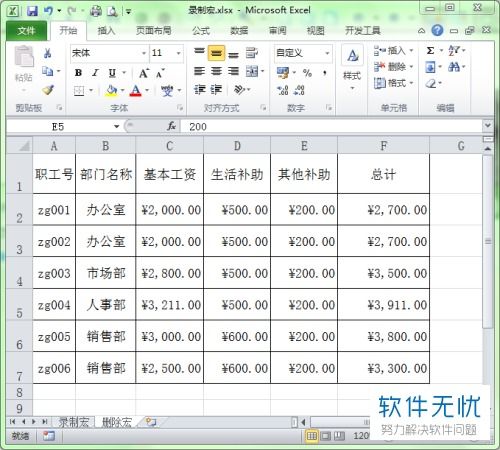Switch to the 插入 ribbon tab
The width and height of the screenshot is (500, 450).
tap(106, 31)
